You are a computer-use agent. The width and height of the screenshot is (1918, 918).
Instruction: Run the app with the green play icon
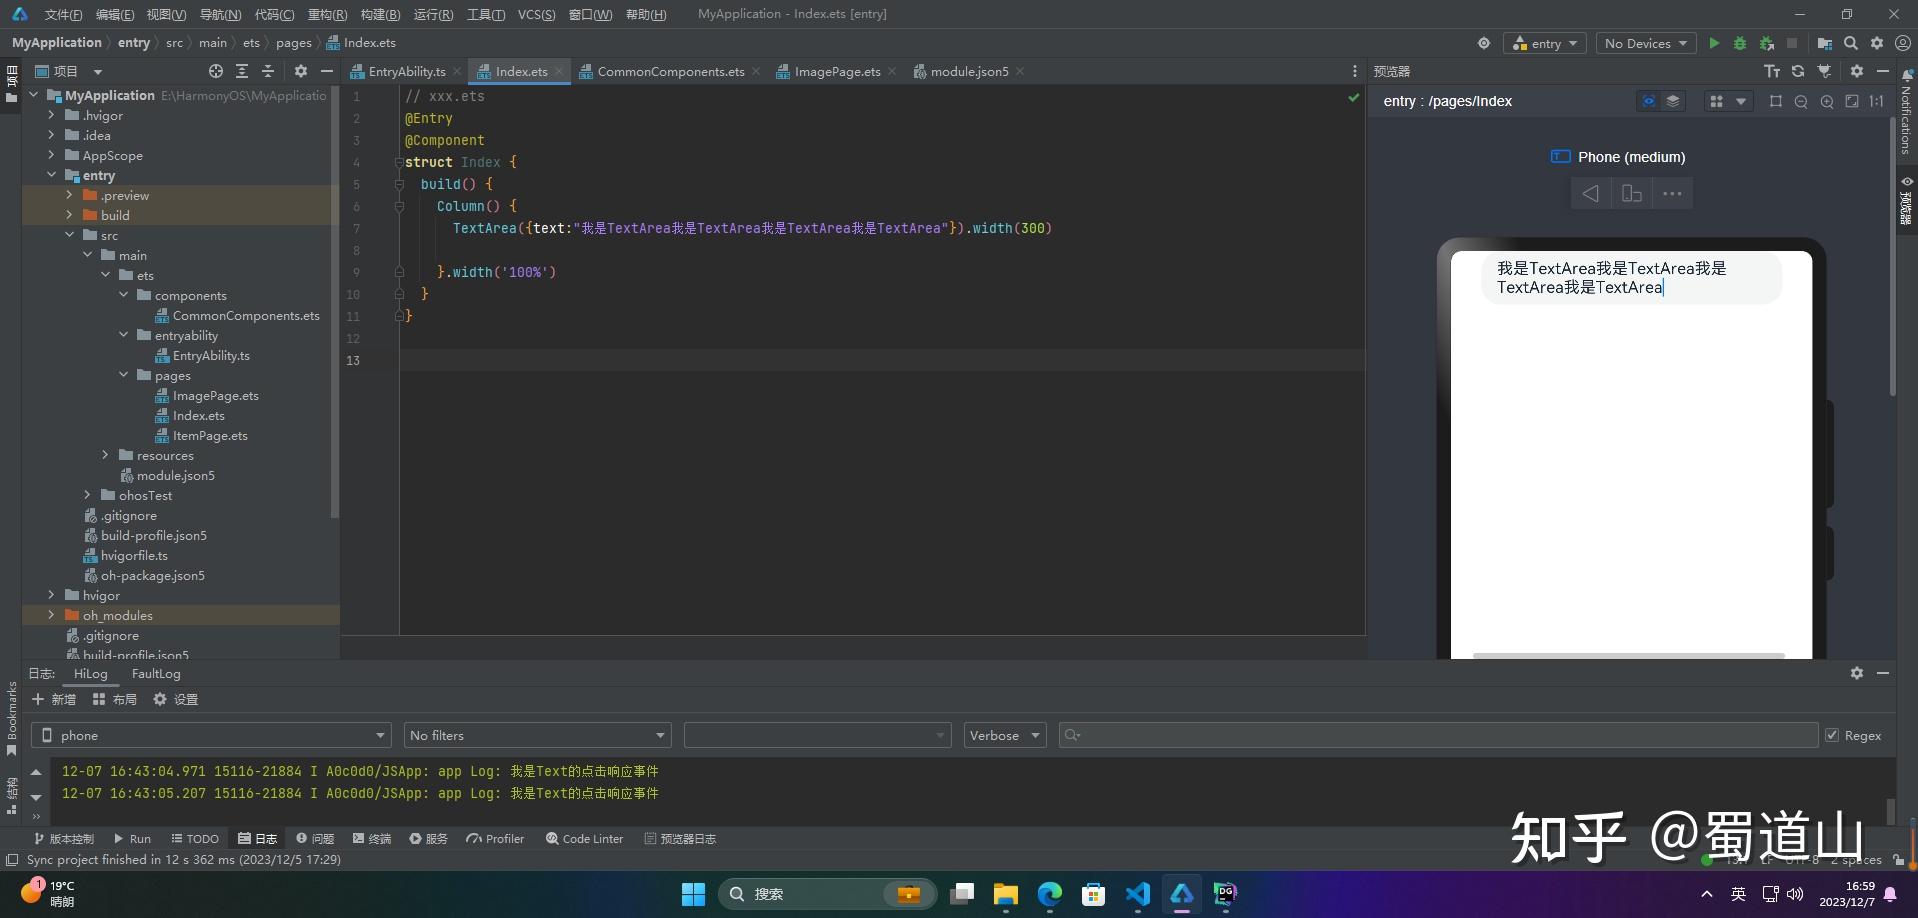[1714, 43]
